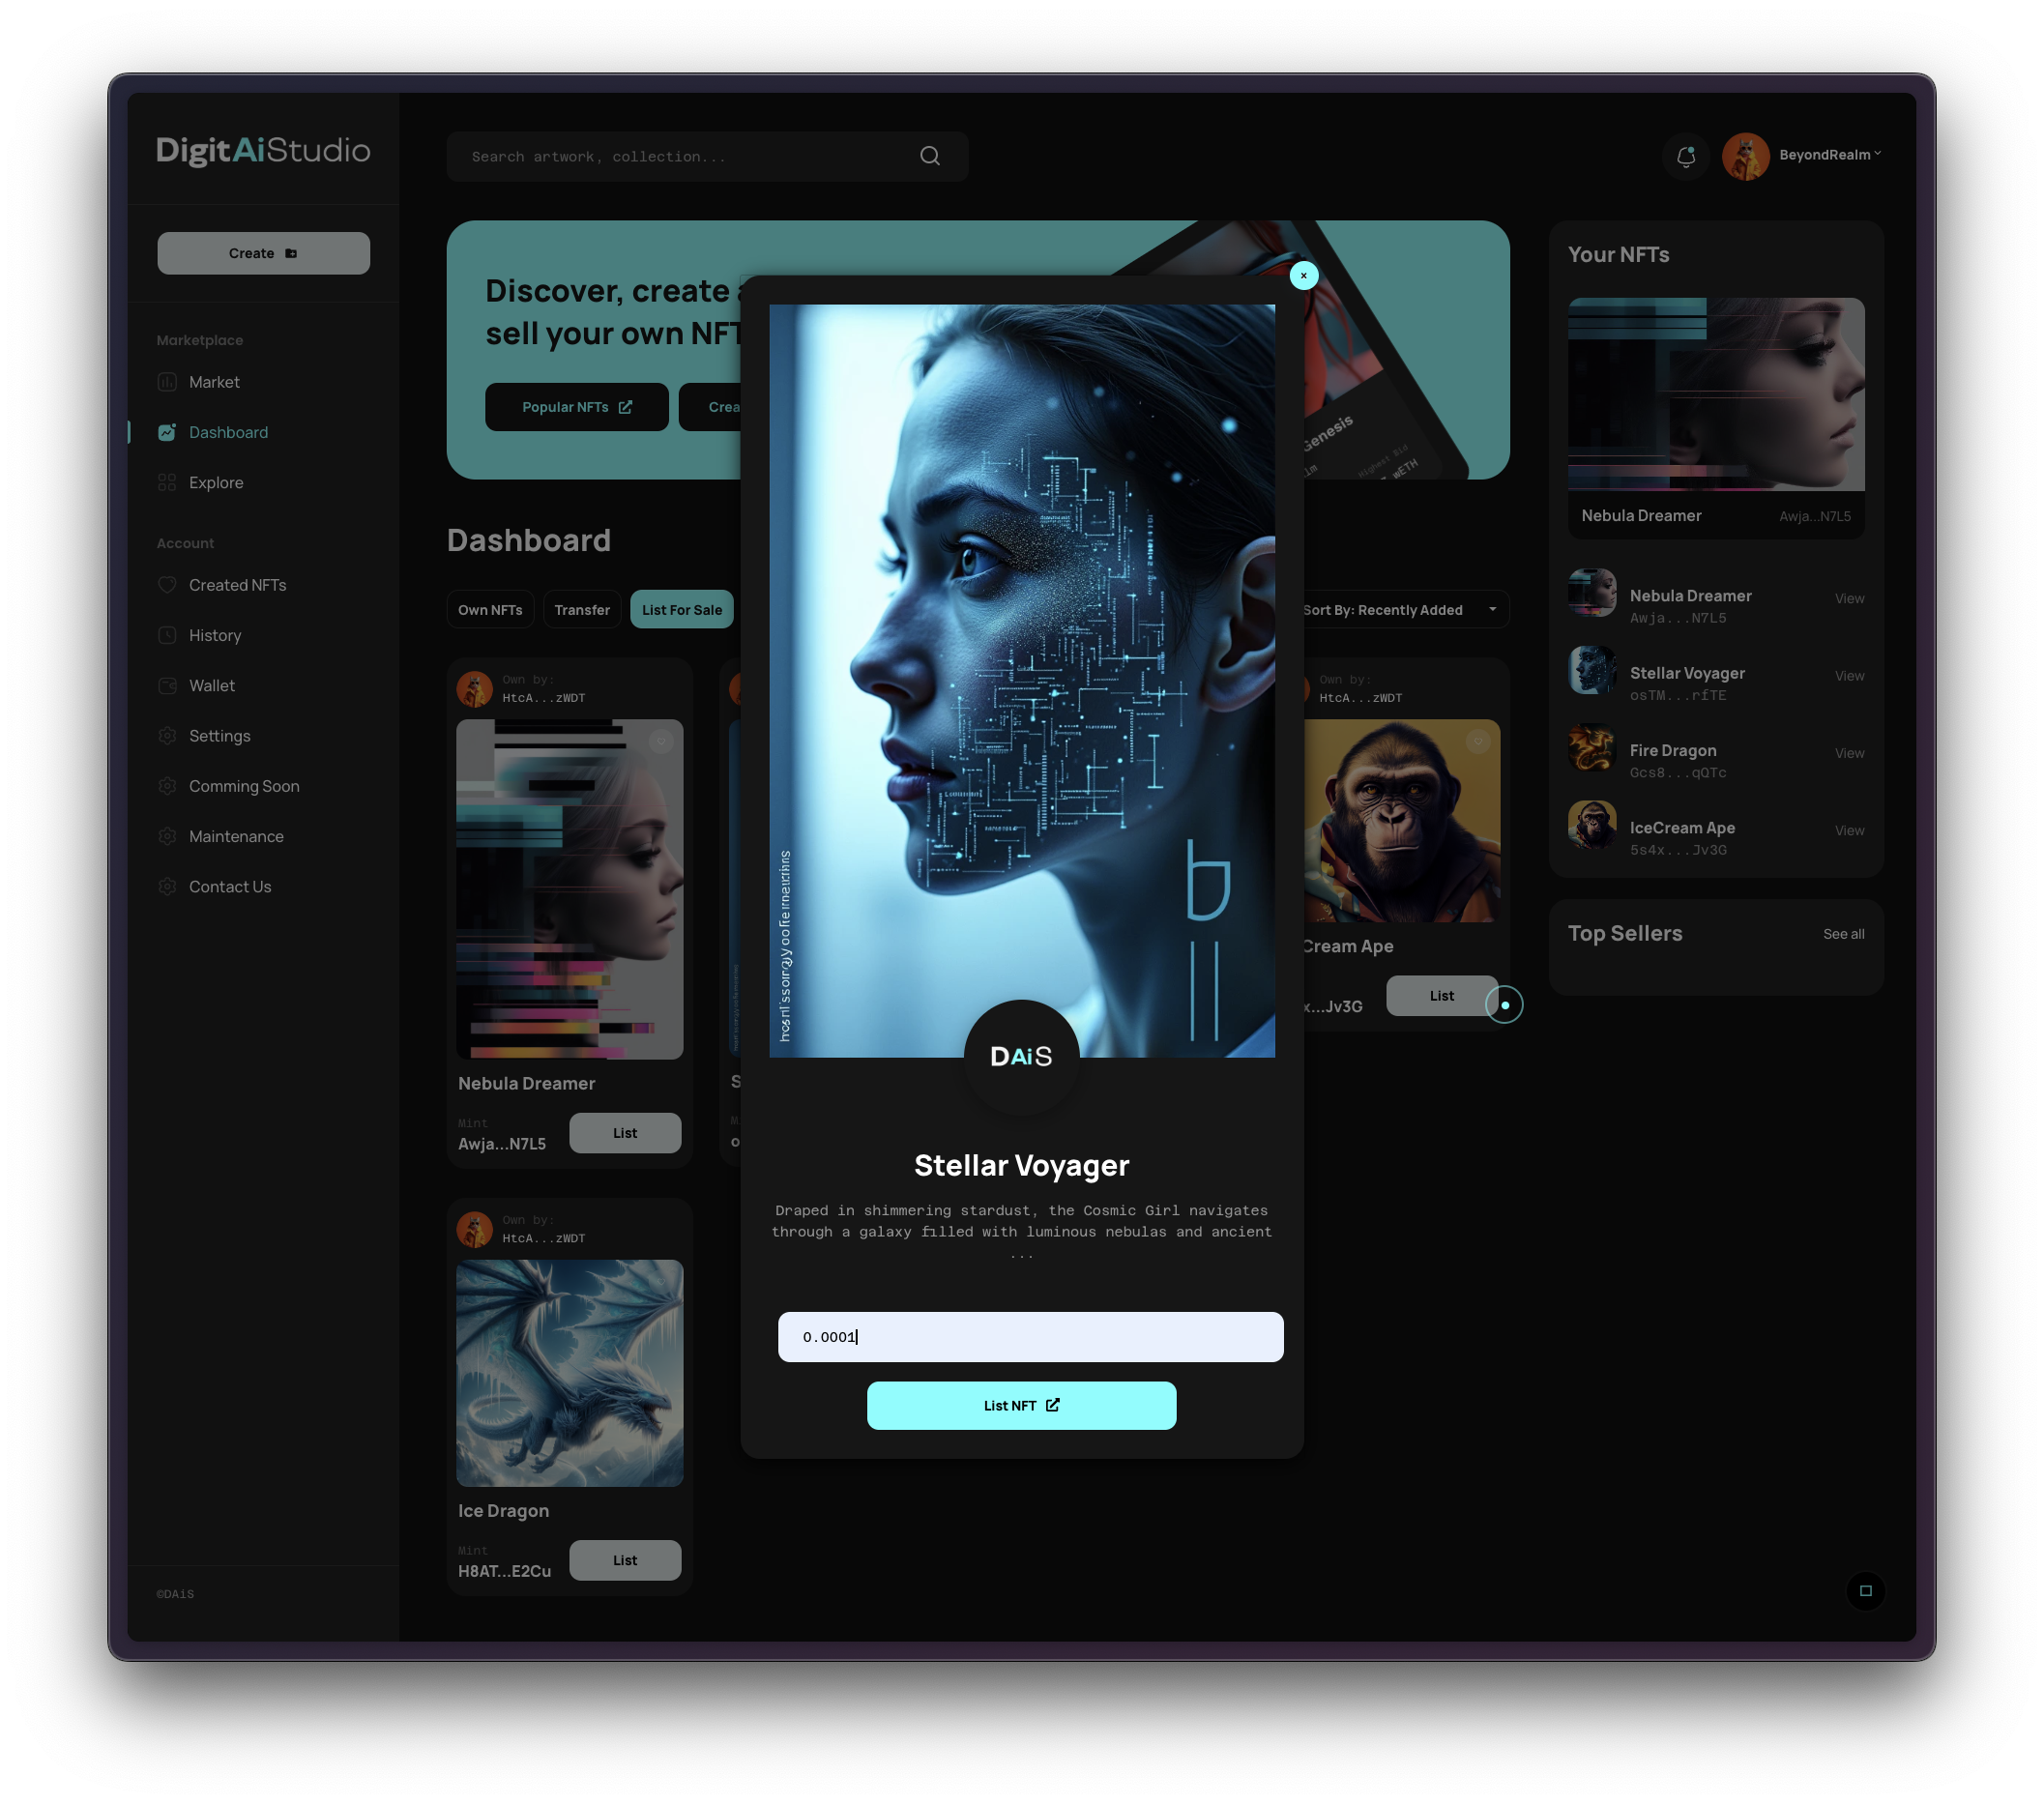
Task: Click the Market sidebar icon
Action: [167, 382]
